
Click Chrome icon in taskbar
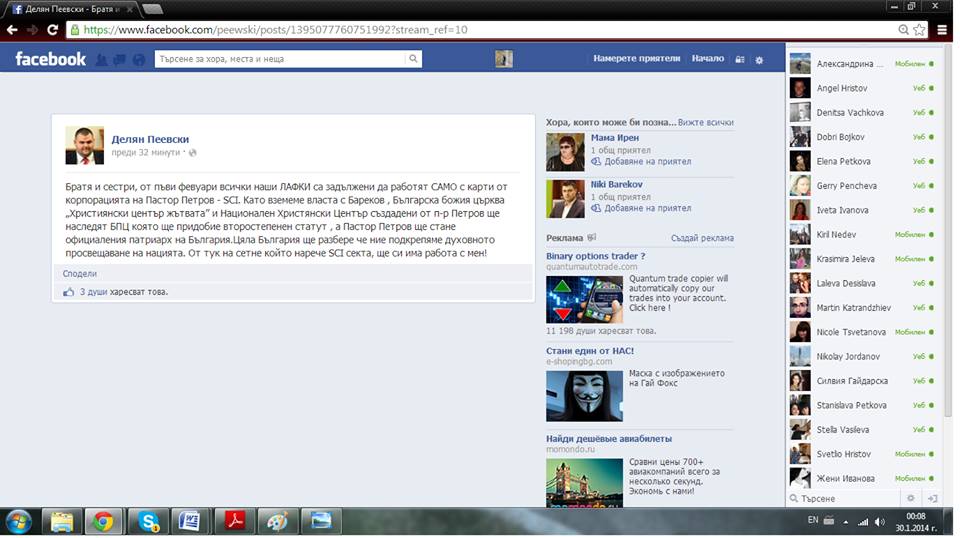[103, 521]
